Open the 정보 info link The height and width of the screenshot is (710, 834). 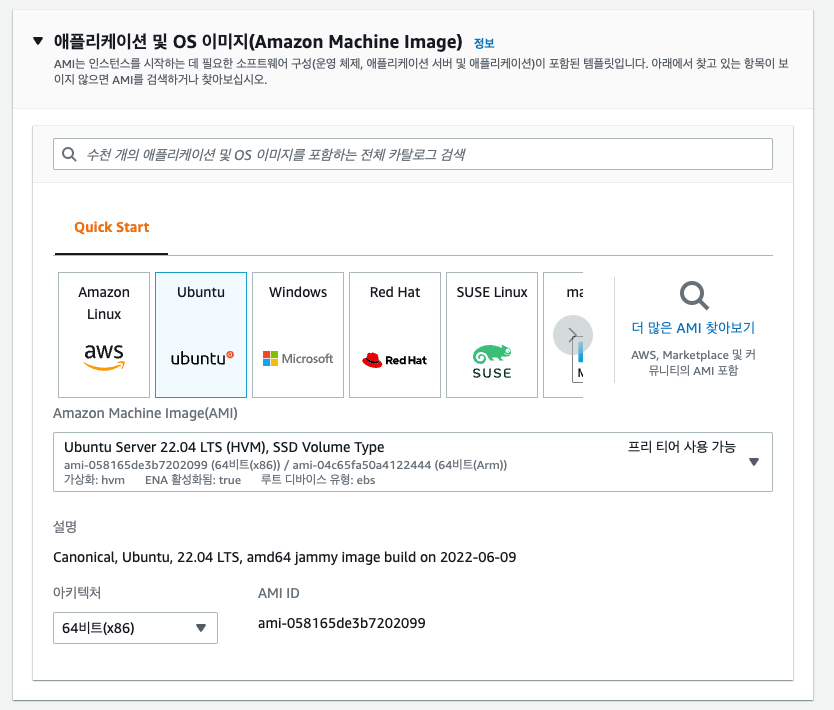[484, 43]
